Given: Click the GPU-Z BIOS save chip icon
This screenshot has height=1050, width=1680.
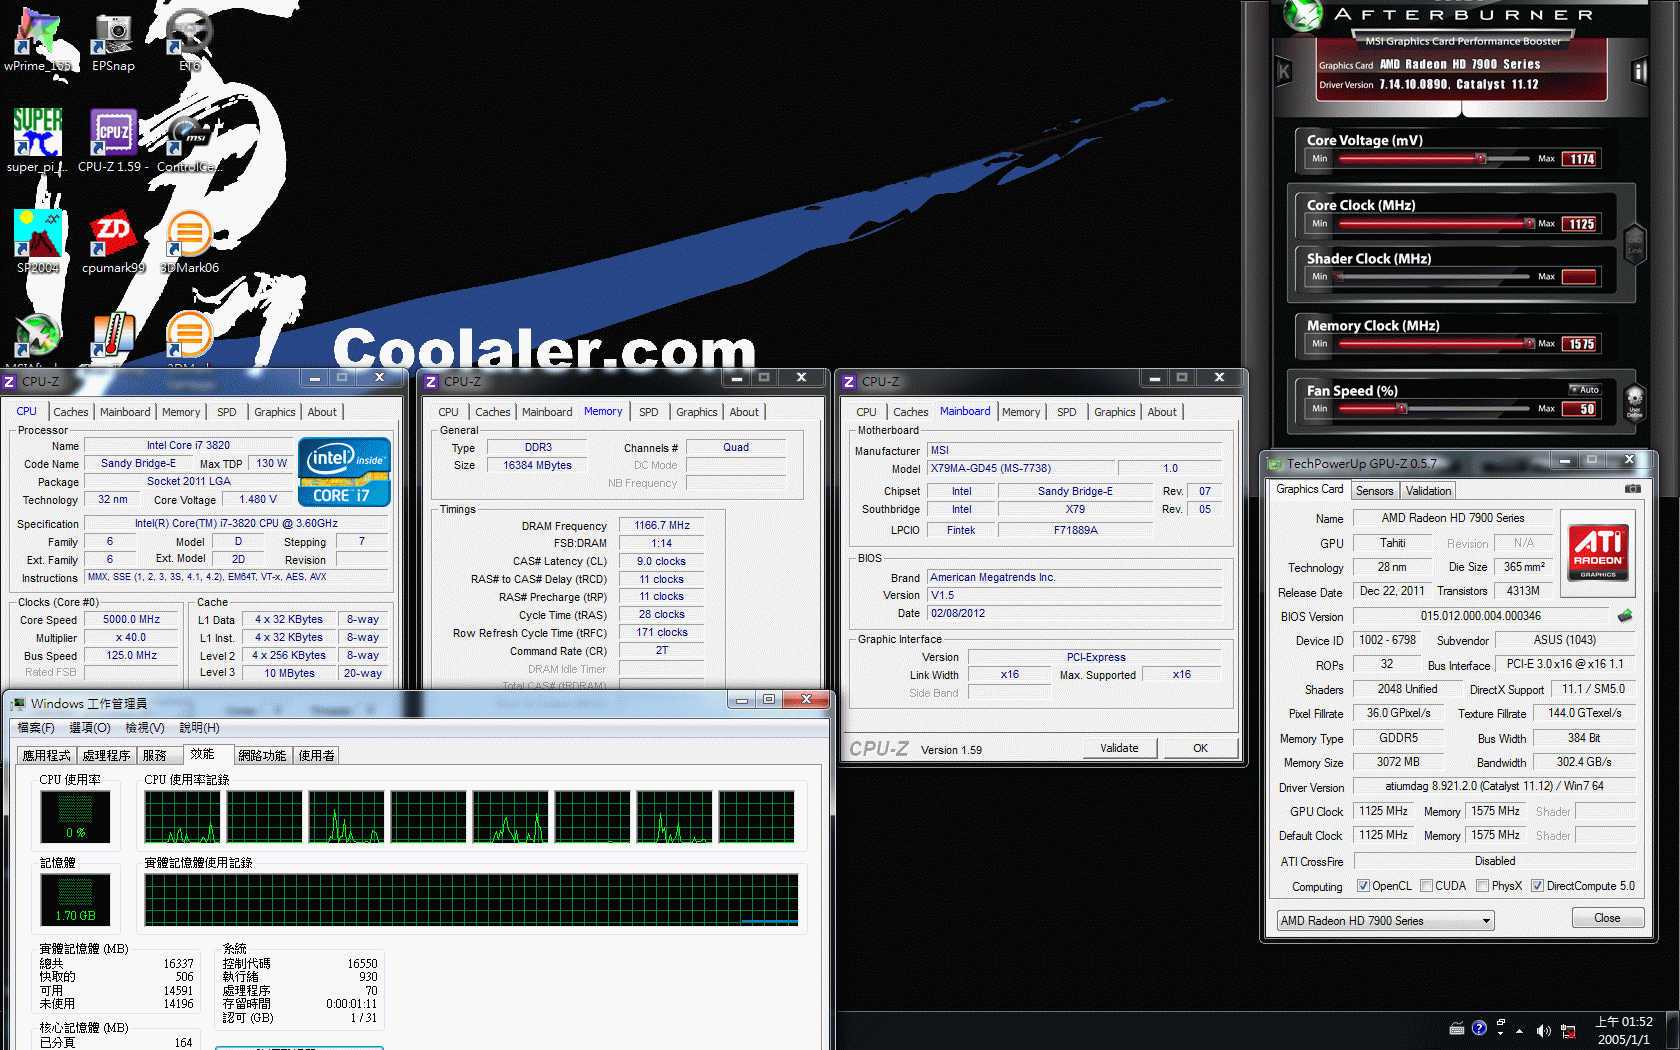Looking at the screenshot, I should pos(1625,616).
